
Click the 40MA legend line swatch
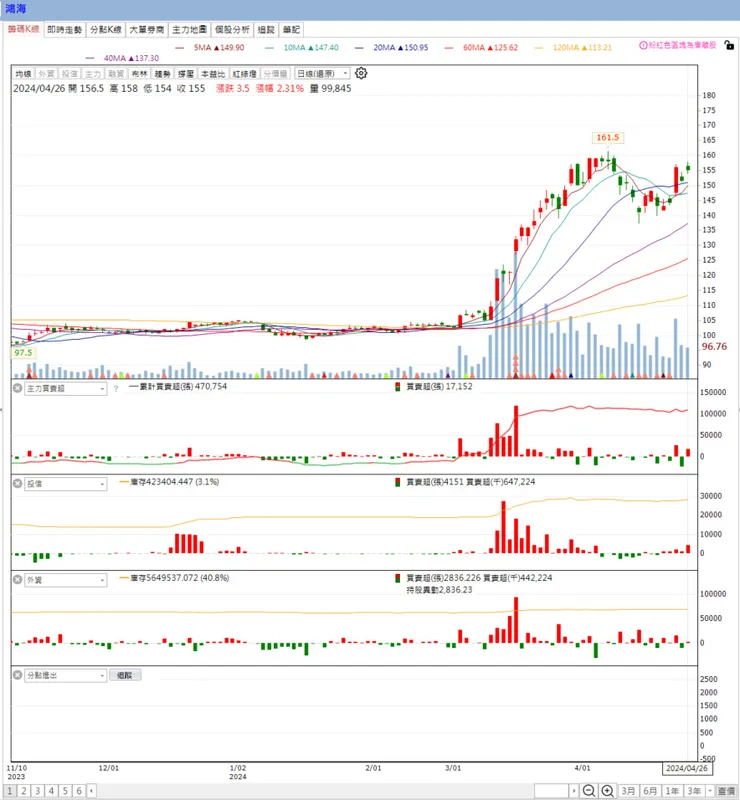click(90, 59)
